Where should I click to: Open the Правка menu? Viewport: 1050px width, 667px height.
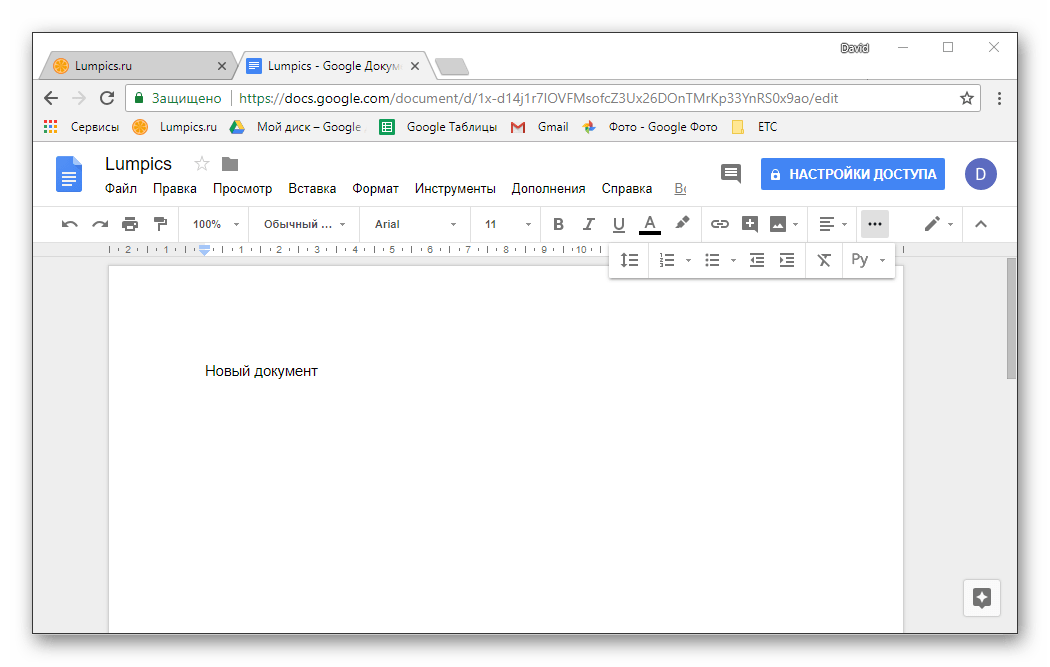tap(175, 189)
